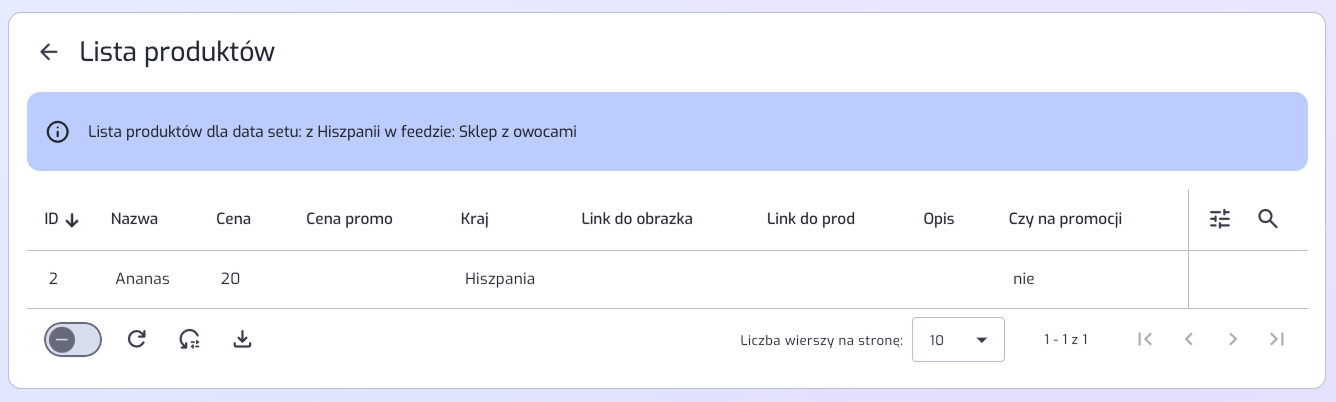1336x402 pixels.
Task: Download the product list
Action: (242, 340)
